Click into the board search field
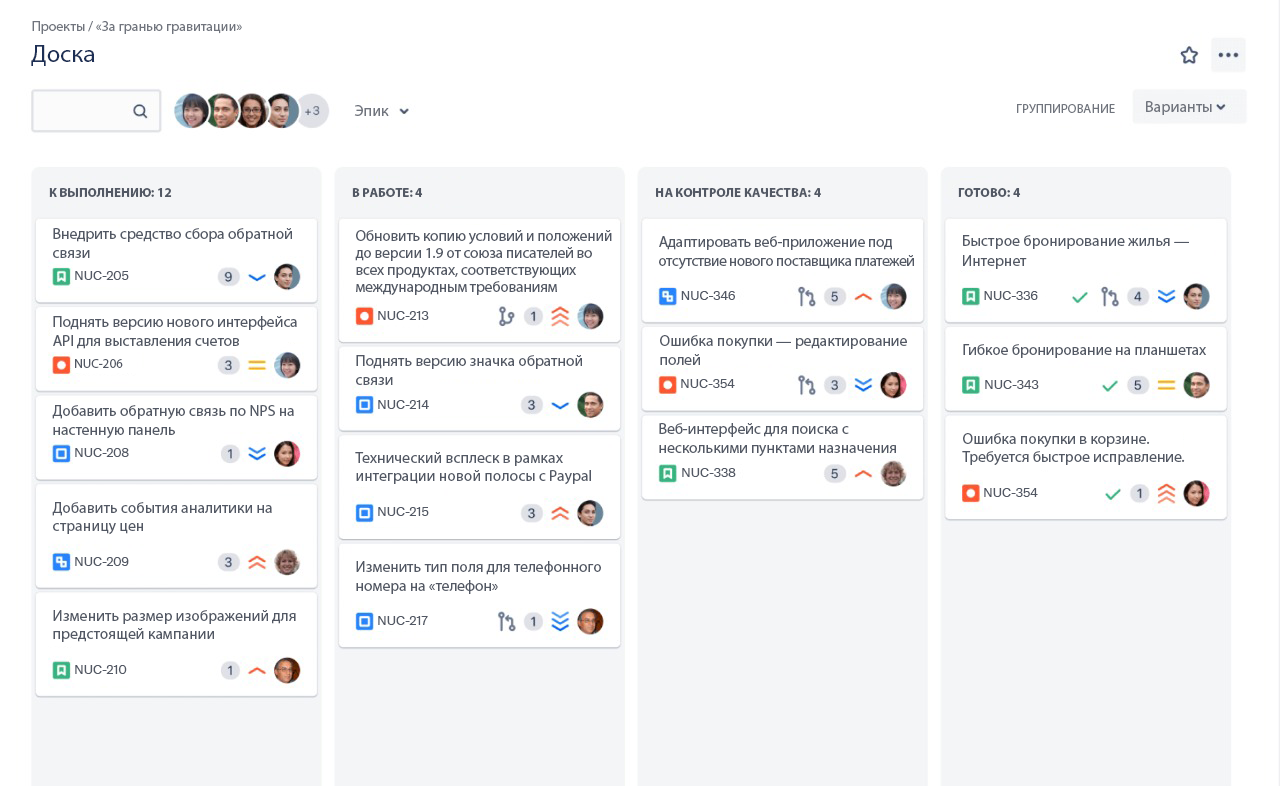The width and height of the screenshot is (1280, 786). pyautogui.click(x=82, y=111)
